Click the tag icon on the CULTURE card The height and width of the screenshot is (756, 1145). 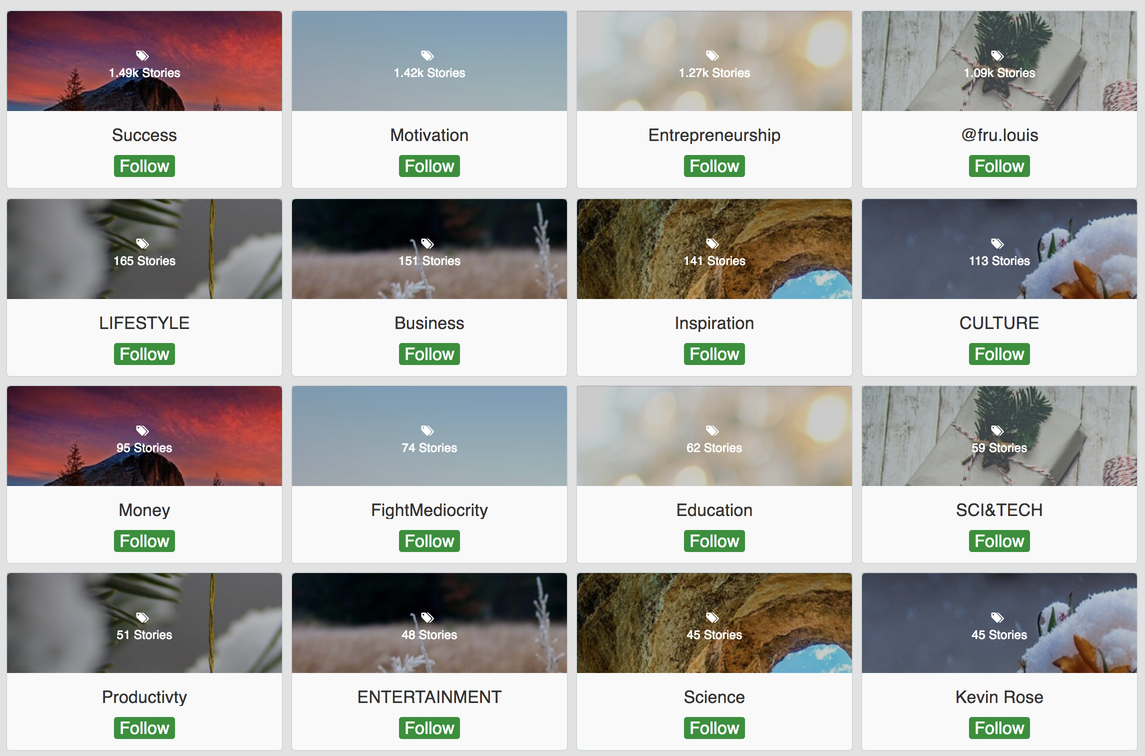click(997, 243)
